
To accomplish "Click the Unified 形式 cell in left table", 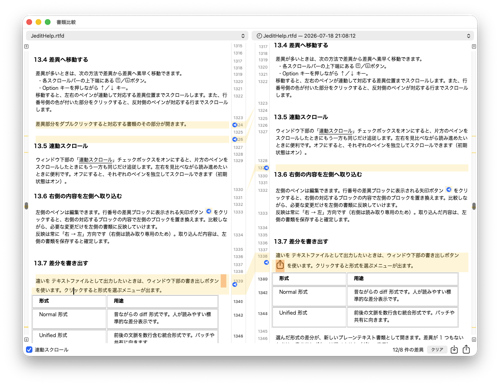I will click(x=69, y=336).
